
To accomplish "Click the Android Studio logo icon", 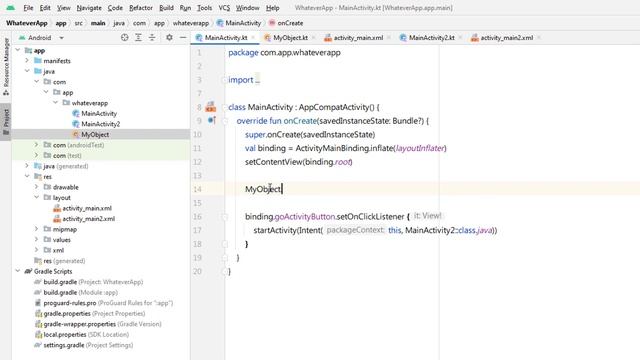I will [10, 8].
